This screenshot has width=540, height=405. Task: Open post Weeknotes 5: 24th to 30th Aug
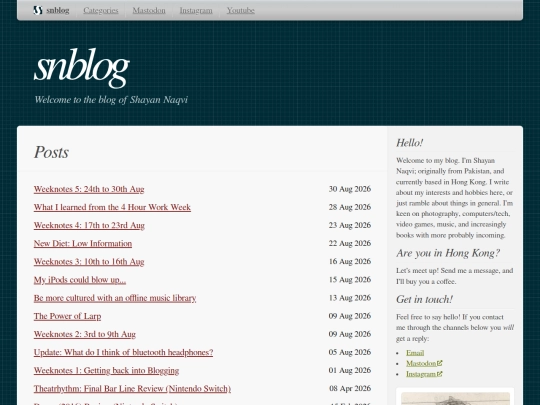pos(89,189)
